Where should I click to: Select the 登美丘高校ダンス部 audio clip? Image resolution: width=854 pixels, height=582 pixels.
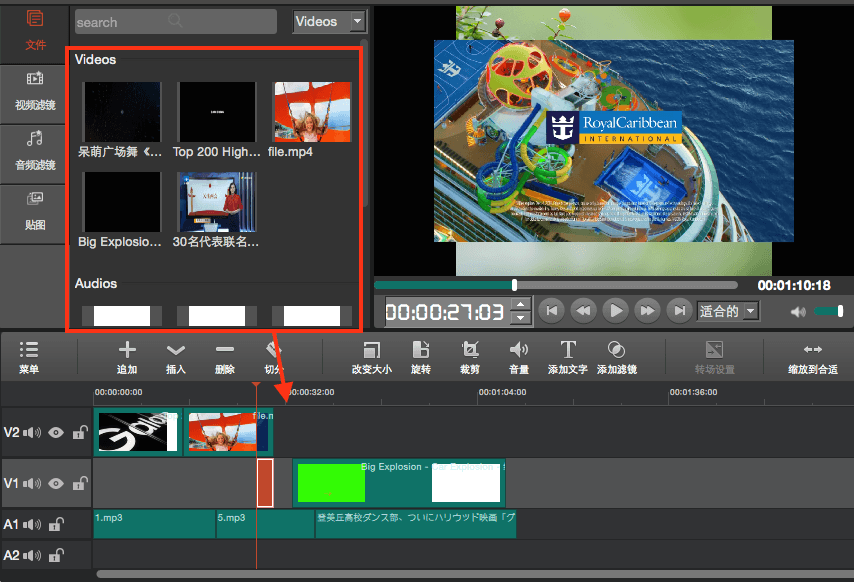tap(416, 524)
